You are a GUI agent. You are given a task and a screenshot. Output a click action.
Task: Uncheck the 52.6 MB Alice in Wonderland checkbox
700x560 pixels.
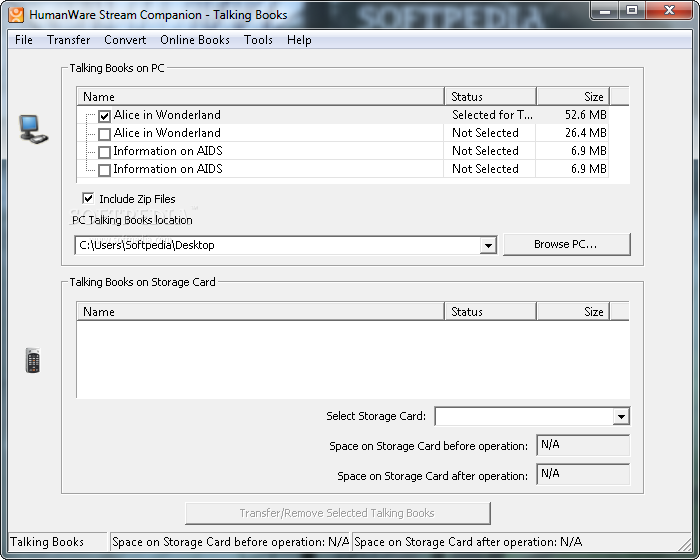click(x=104, y=116)
